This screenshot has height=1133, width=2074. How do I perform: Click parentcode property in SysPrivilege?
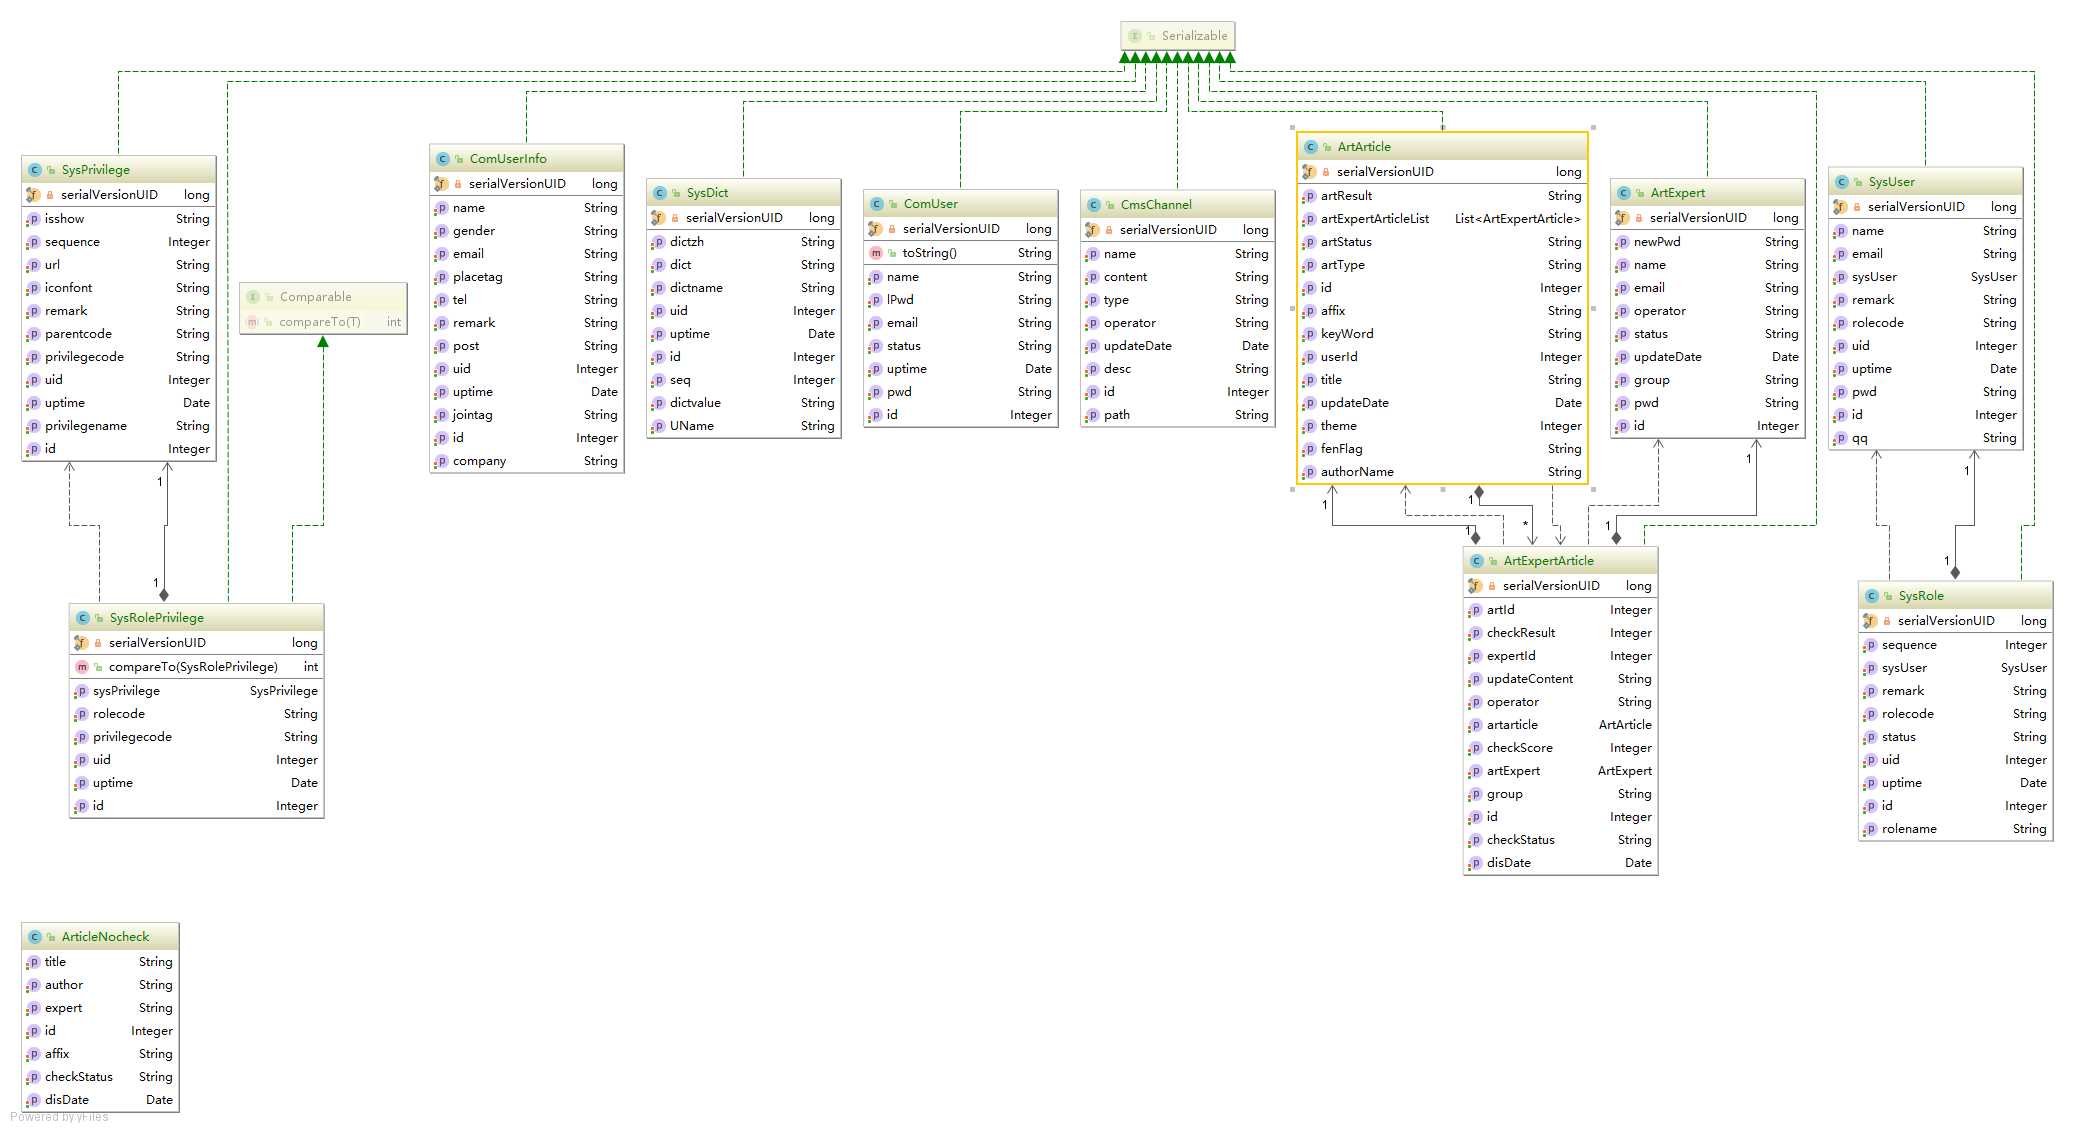coord(119,334)
